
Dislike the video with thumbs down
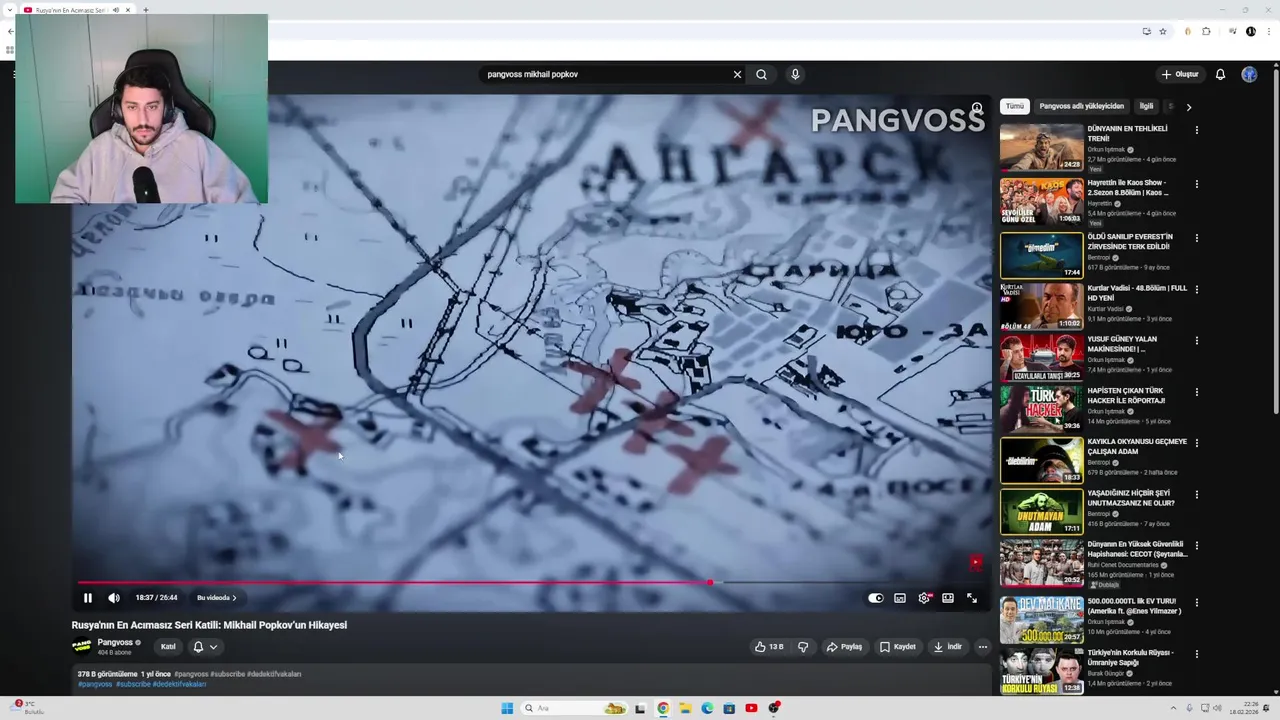pyautogui.click(x=803, y=647)
